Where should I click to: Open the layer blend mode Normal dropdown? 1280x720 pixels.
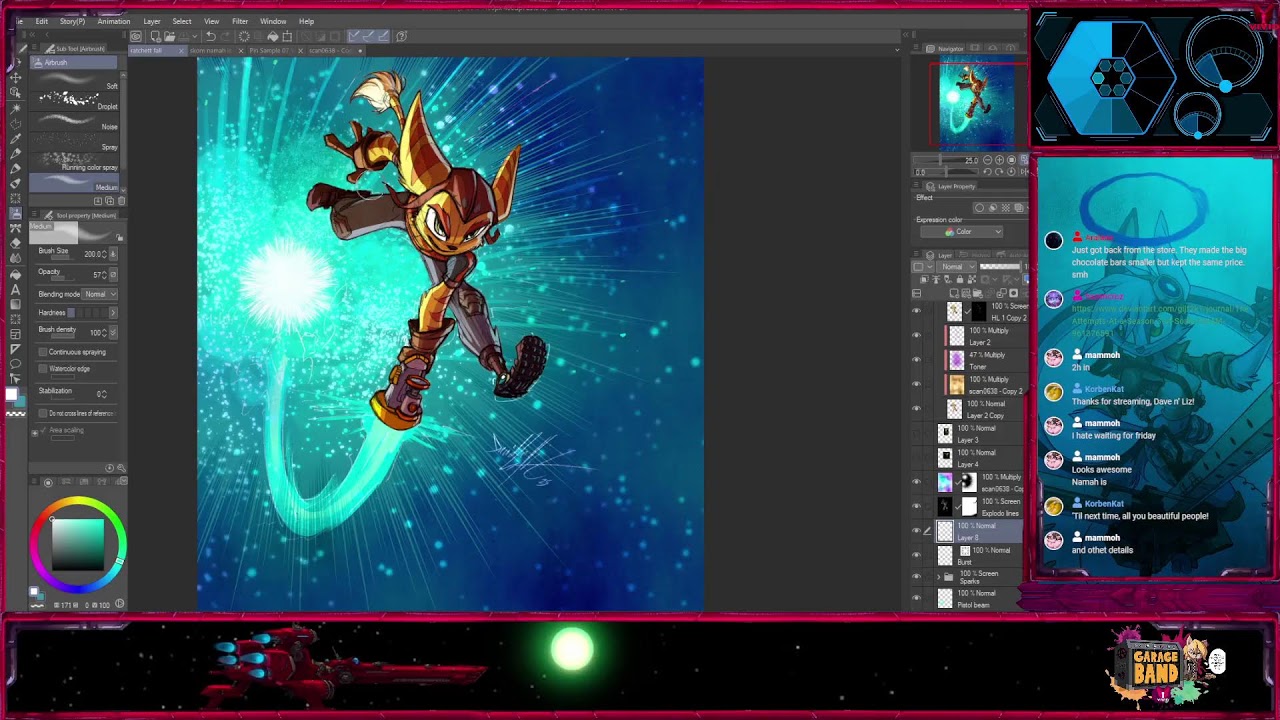tap(957, 267)
